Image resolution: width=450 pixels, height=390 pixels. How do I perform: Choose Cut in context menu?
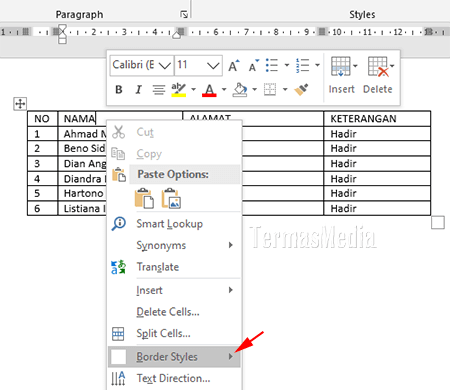click(x=174, y=132)
